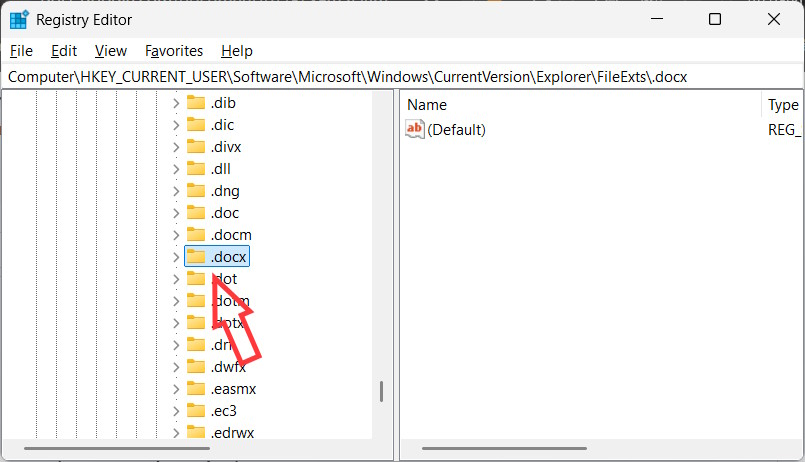Expand the .divx key
Viewport: 805px width, 462px height.
176,147
